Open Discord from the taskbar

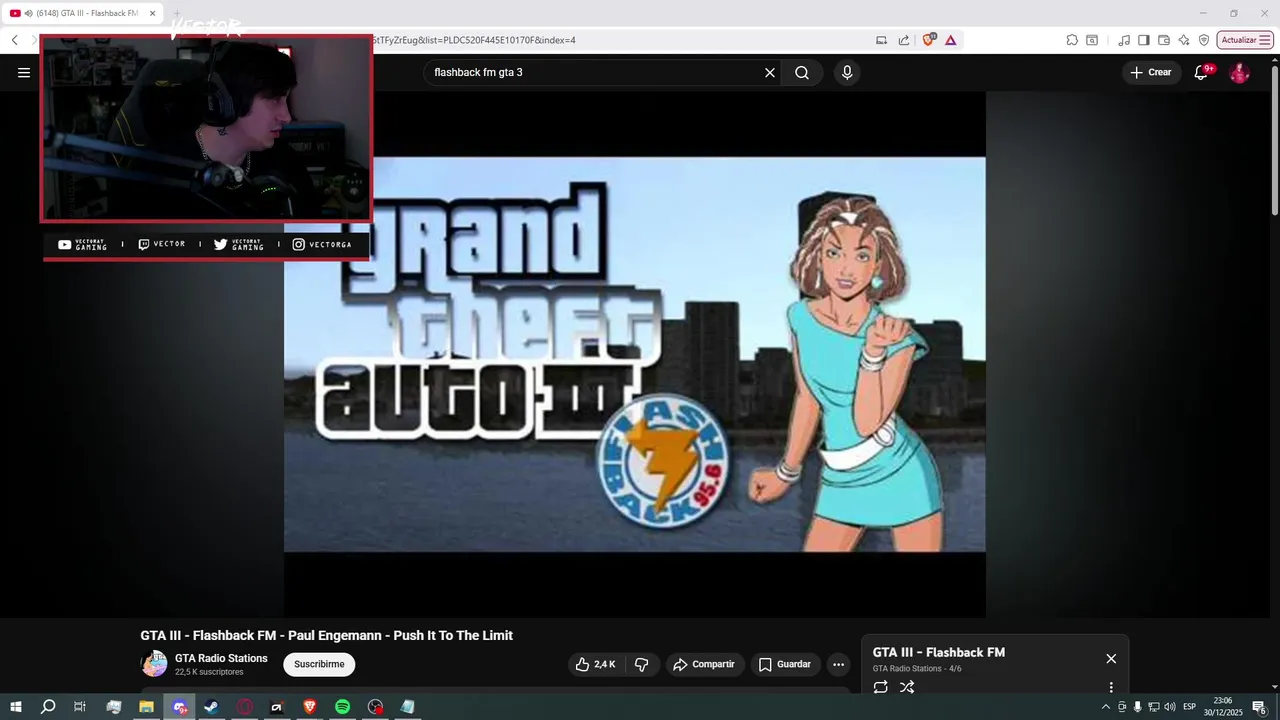point(179,707)
